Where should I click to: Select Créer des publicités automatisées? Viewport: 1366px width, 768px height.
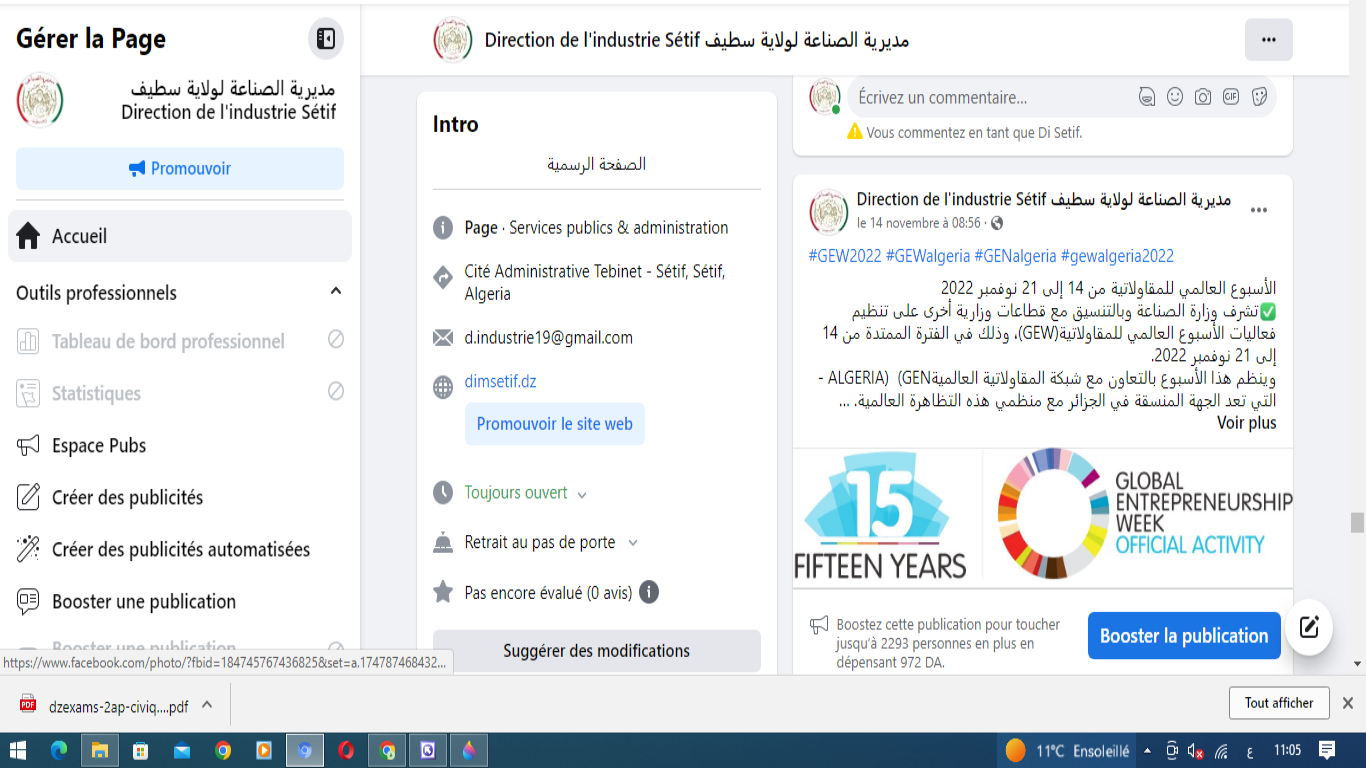(x=180, y=549)
